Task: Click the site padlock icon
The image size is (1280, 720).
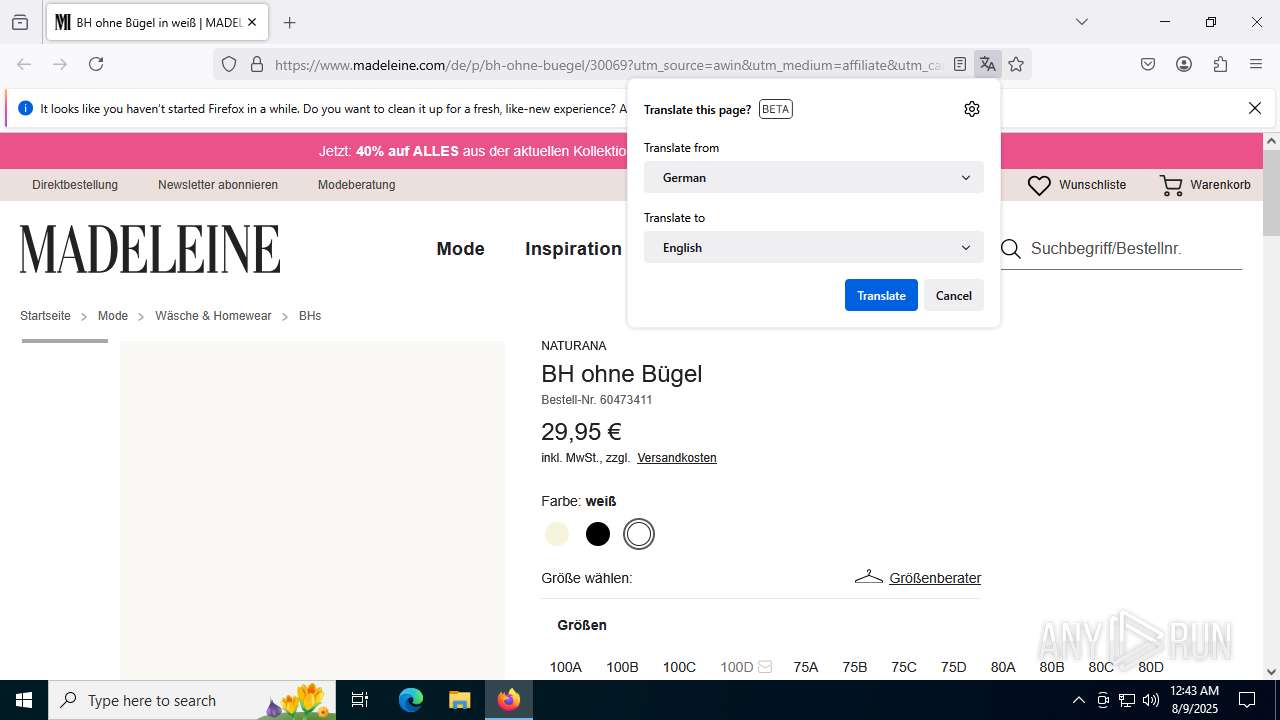Action: pyautogui.click(x=257, y=64)
